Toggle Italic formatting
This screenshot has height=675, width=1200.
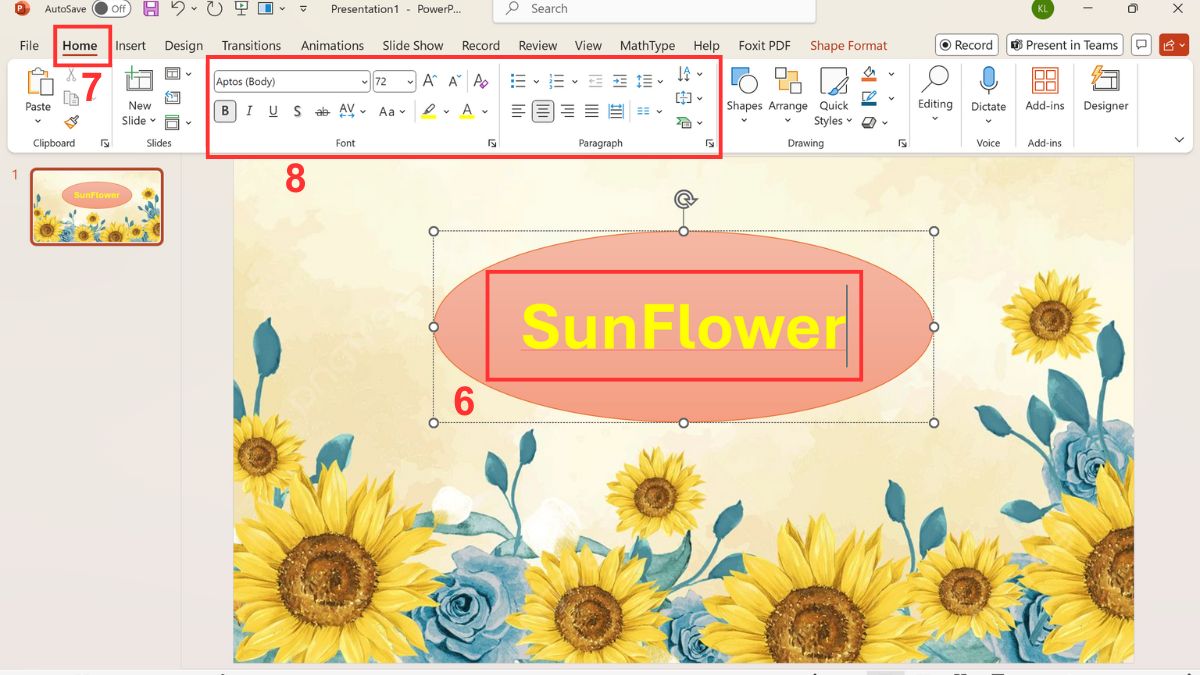tap(249, 111)
